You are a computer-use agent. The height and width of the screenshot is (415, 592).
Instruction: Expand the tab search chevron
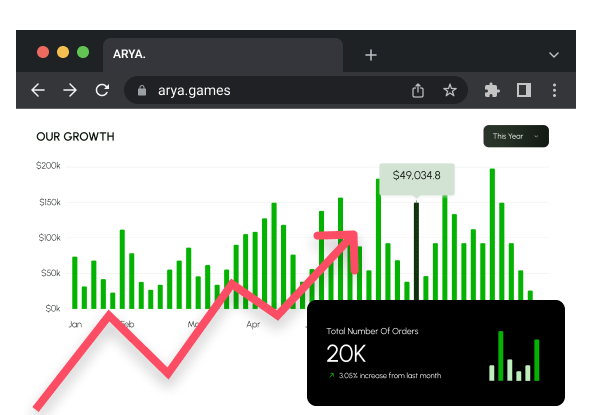point(553,55)
